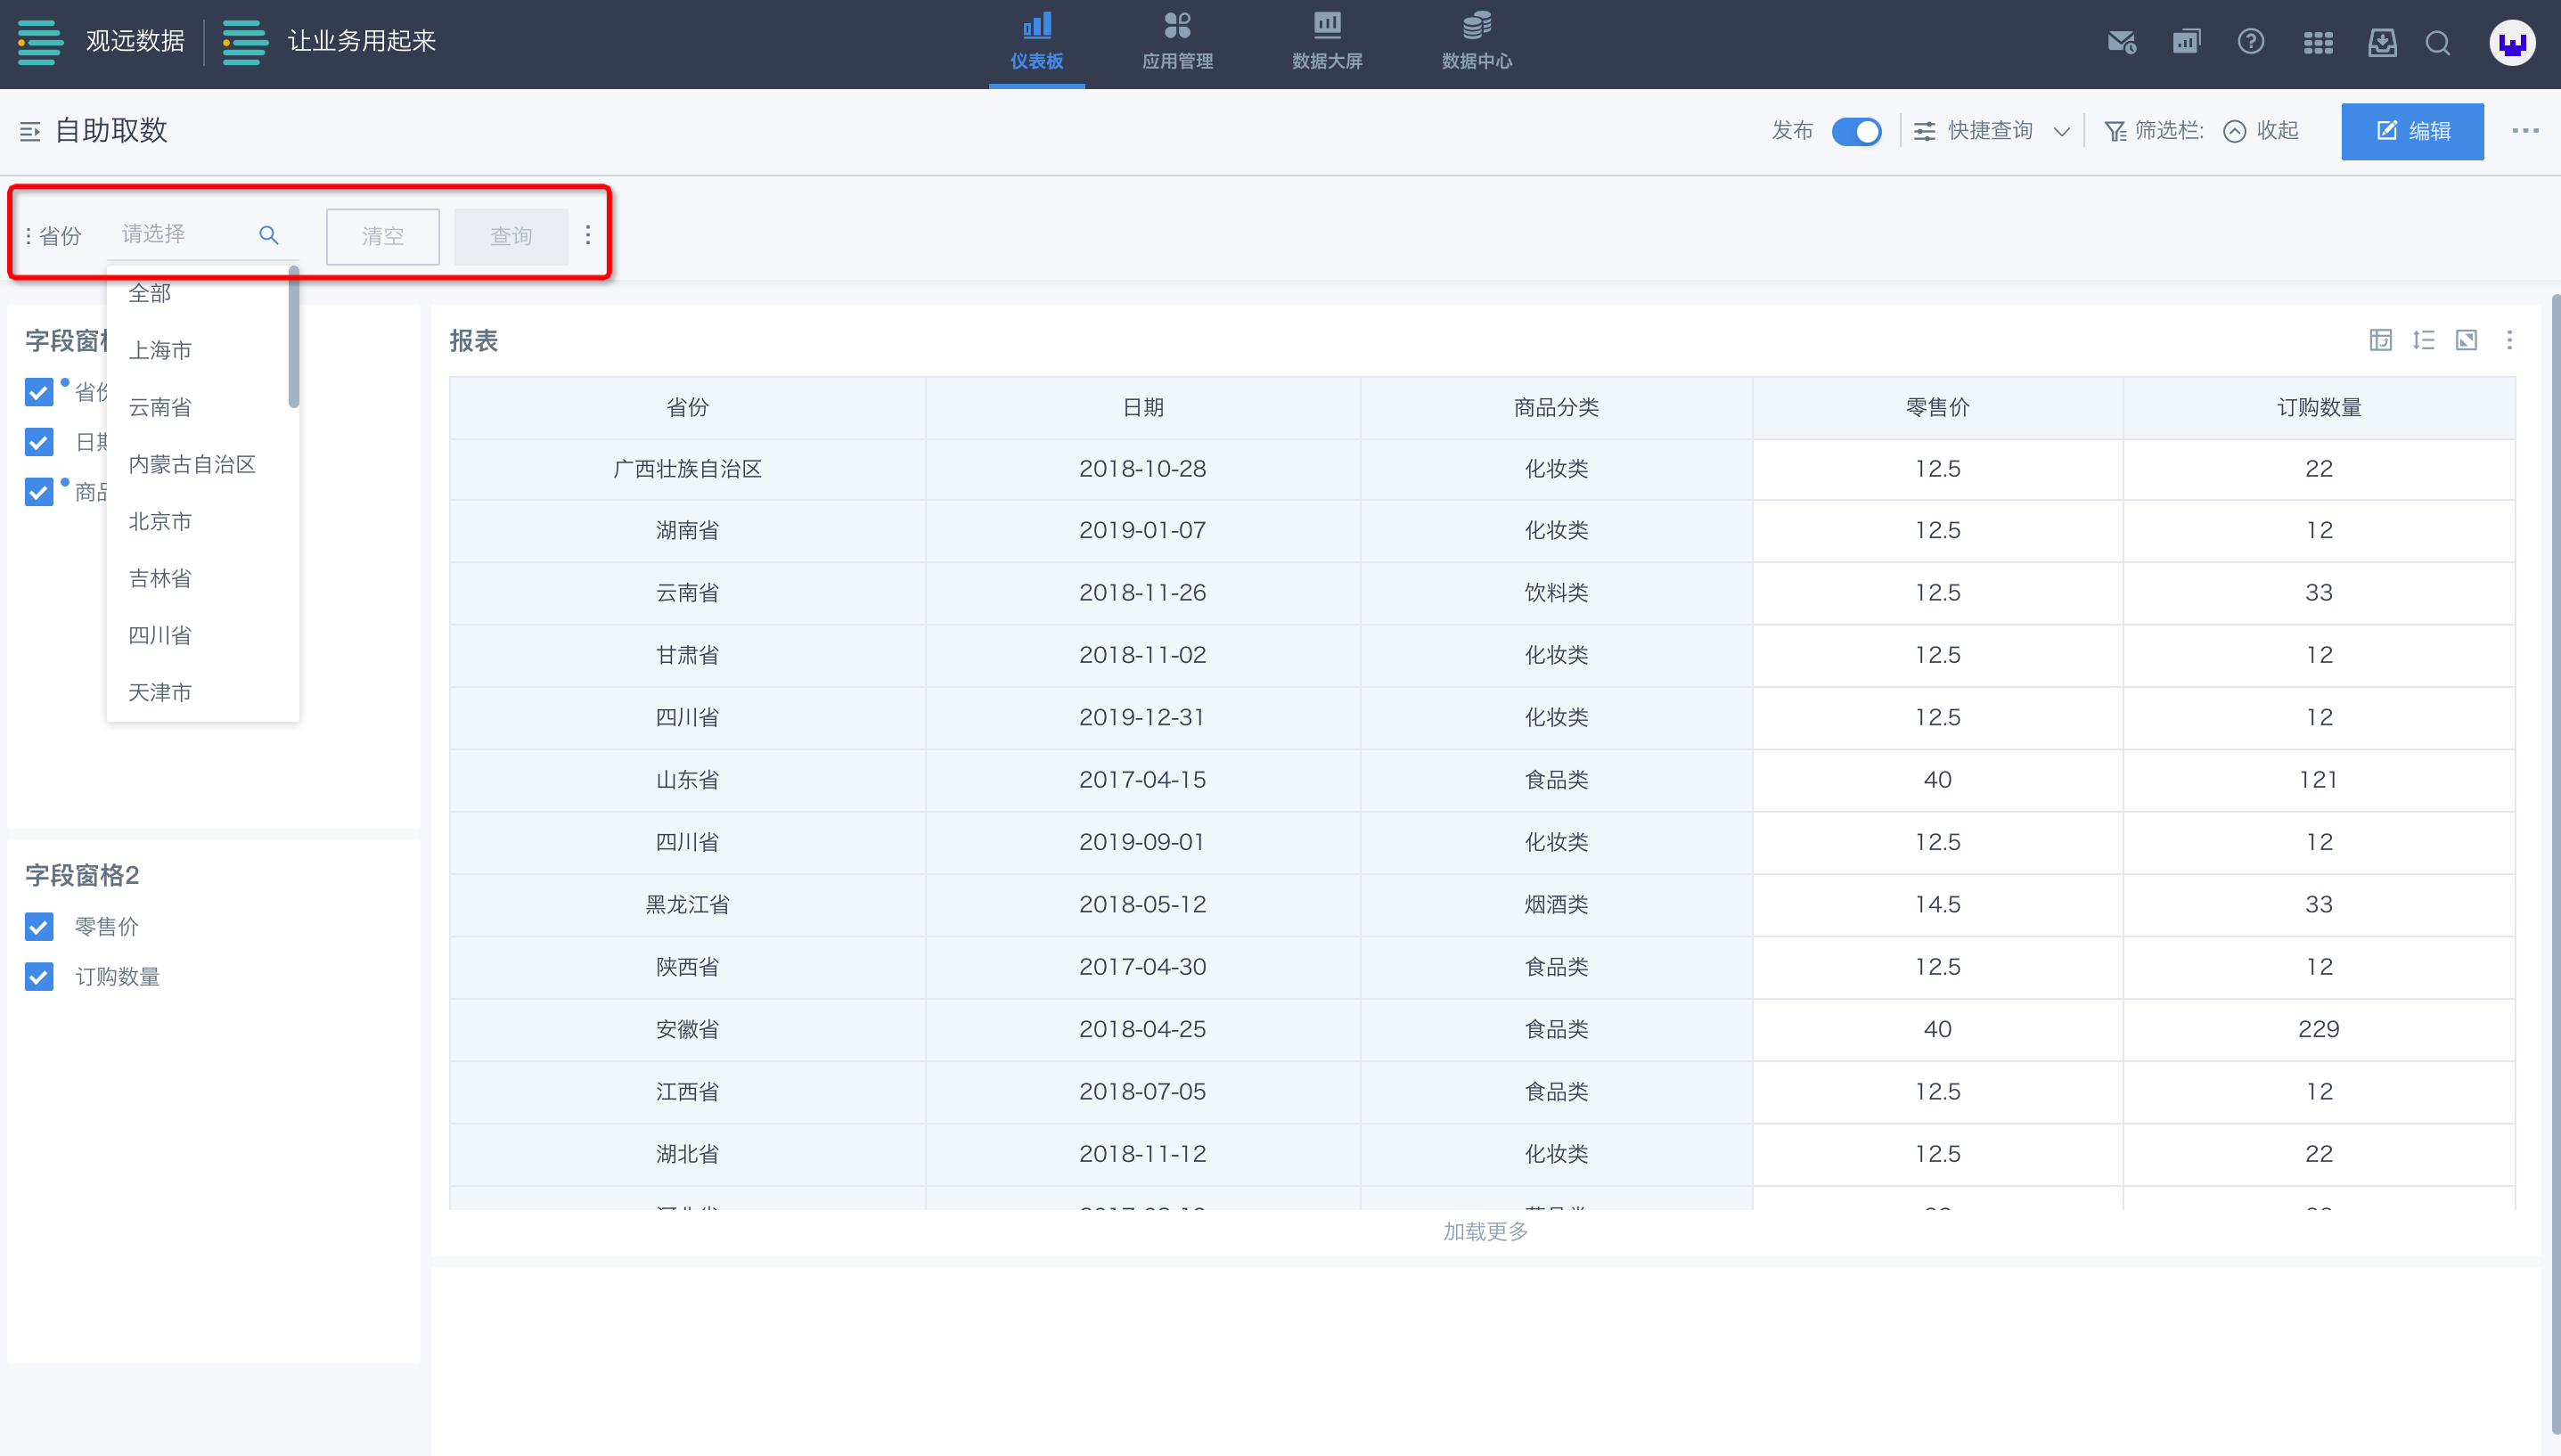Click the blue 编辑 button

point(2411,131)
